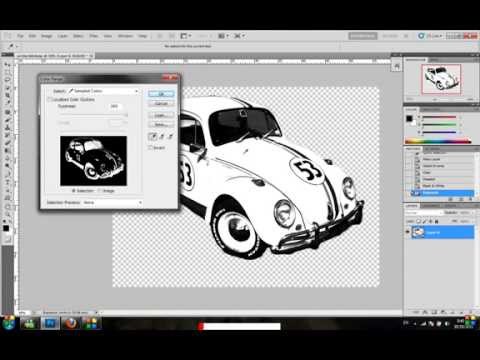Open the Edit menu
The width and height of the screenshot is (480, 360).
(x=32, y=36)
